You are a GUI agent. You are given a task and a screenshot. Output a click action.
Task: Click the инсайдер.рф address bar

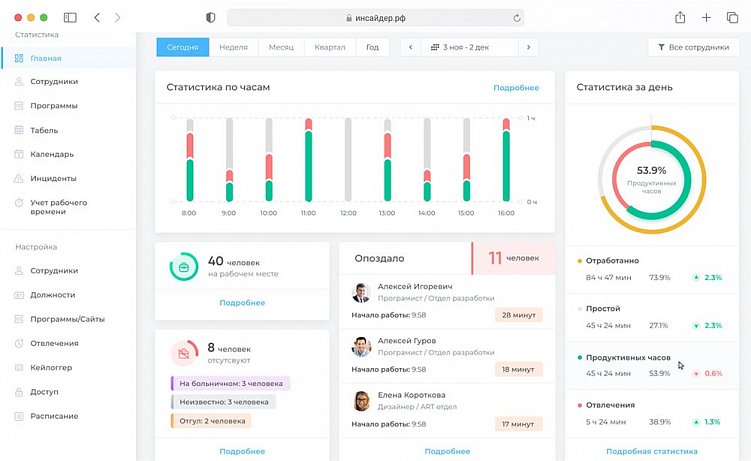point(375,18)
